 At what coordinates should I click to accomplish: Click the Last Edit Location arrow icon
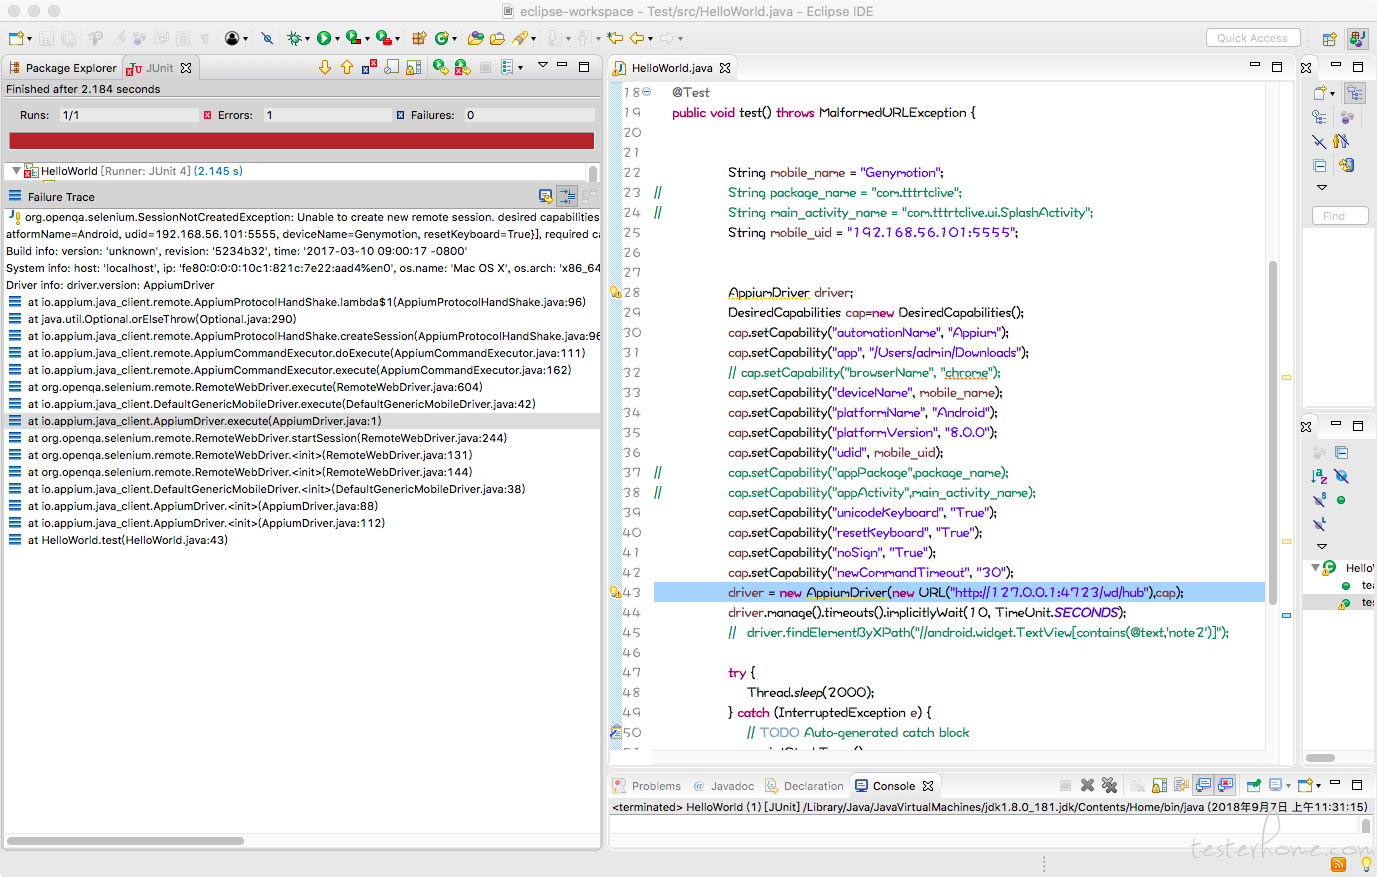click(x=615, y=38)
